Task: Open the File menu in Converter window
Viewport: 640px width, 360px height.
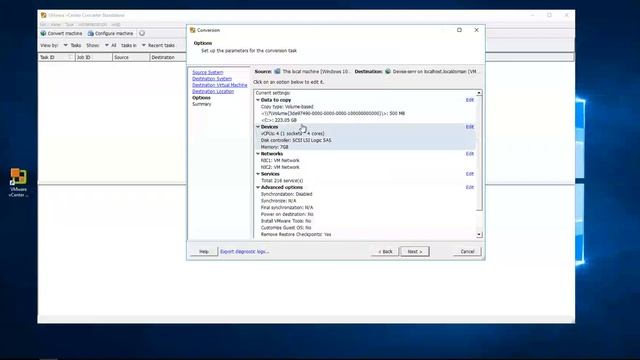Action: 43,24
